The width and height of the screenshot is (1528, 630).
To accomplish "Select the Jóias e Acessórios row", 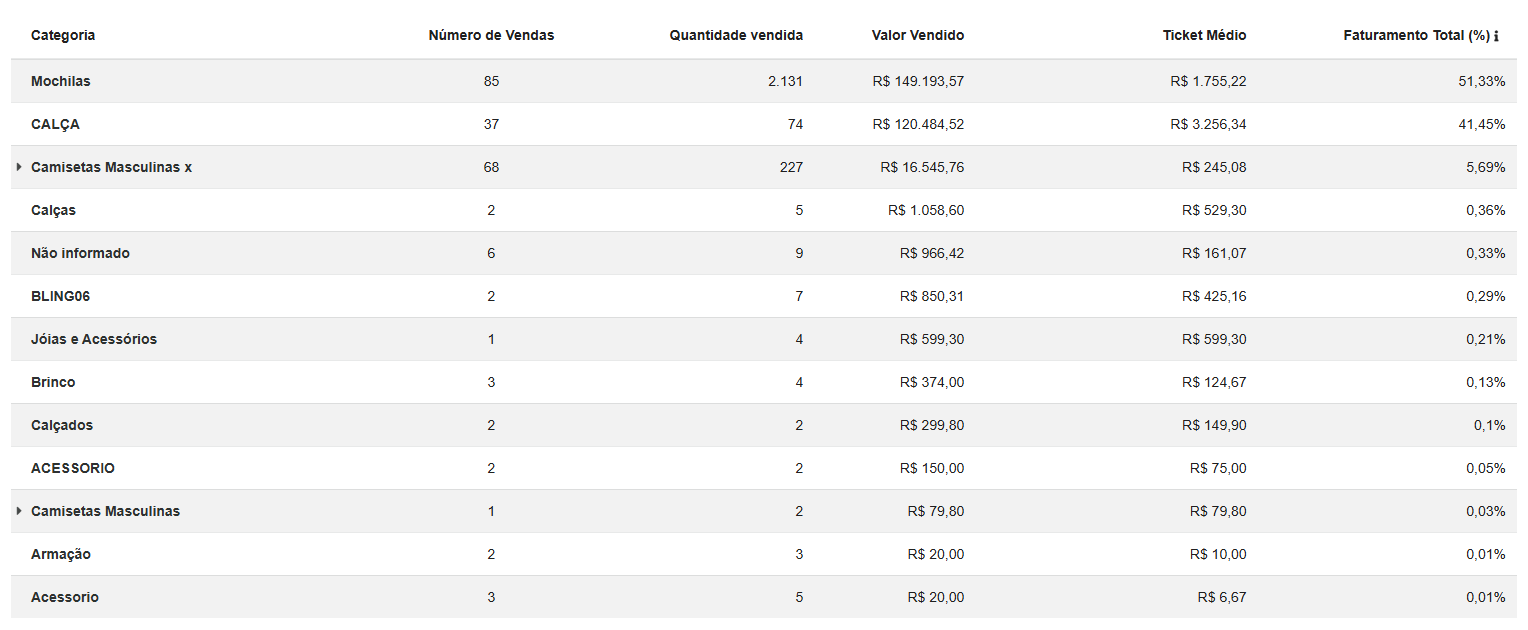I will [x=94, y=339].
